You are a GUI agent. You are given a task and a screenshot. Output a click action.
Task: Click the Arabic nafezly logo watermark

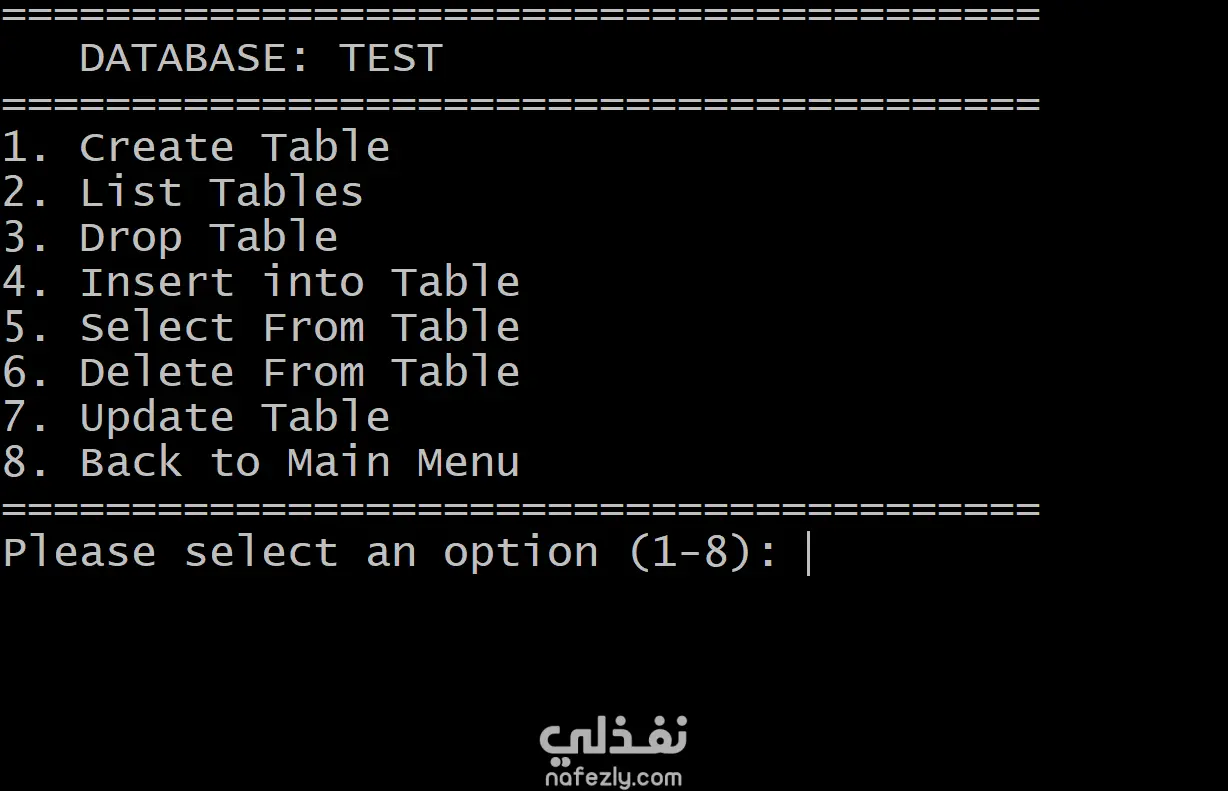coord(613,737)
